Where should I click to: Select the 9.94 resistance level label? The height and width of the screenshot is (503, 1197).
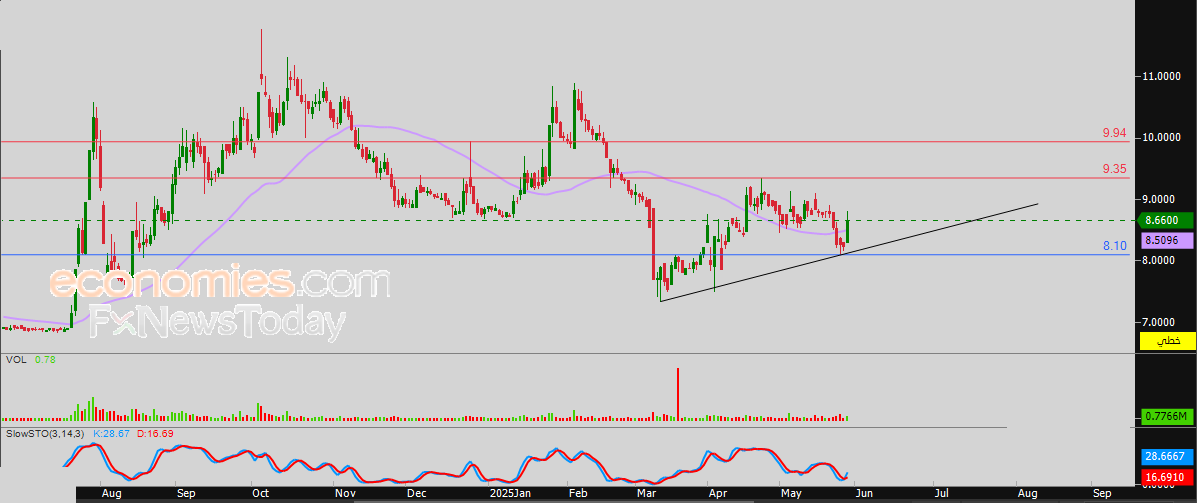[1115, 134]
